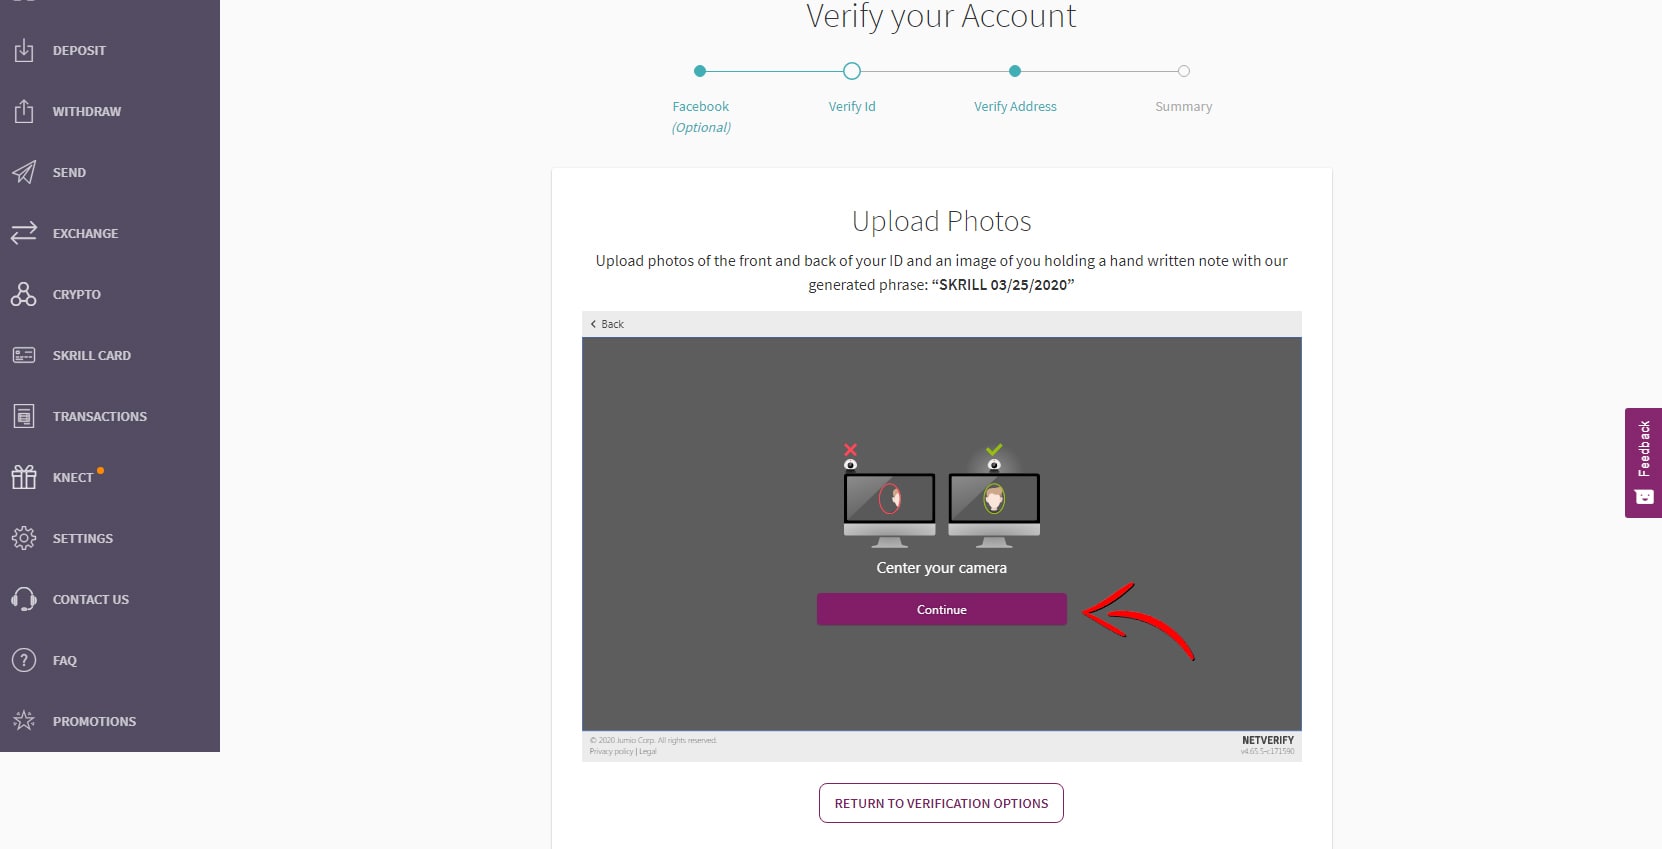Click the Exchange arrows icon
The height and width of the screenshot is (849, 1662).
click(x=24, y=233)
